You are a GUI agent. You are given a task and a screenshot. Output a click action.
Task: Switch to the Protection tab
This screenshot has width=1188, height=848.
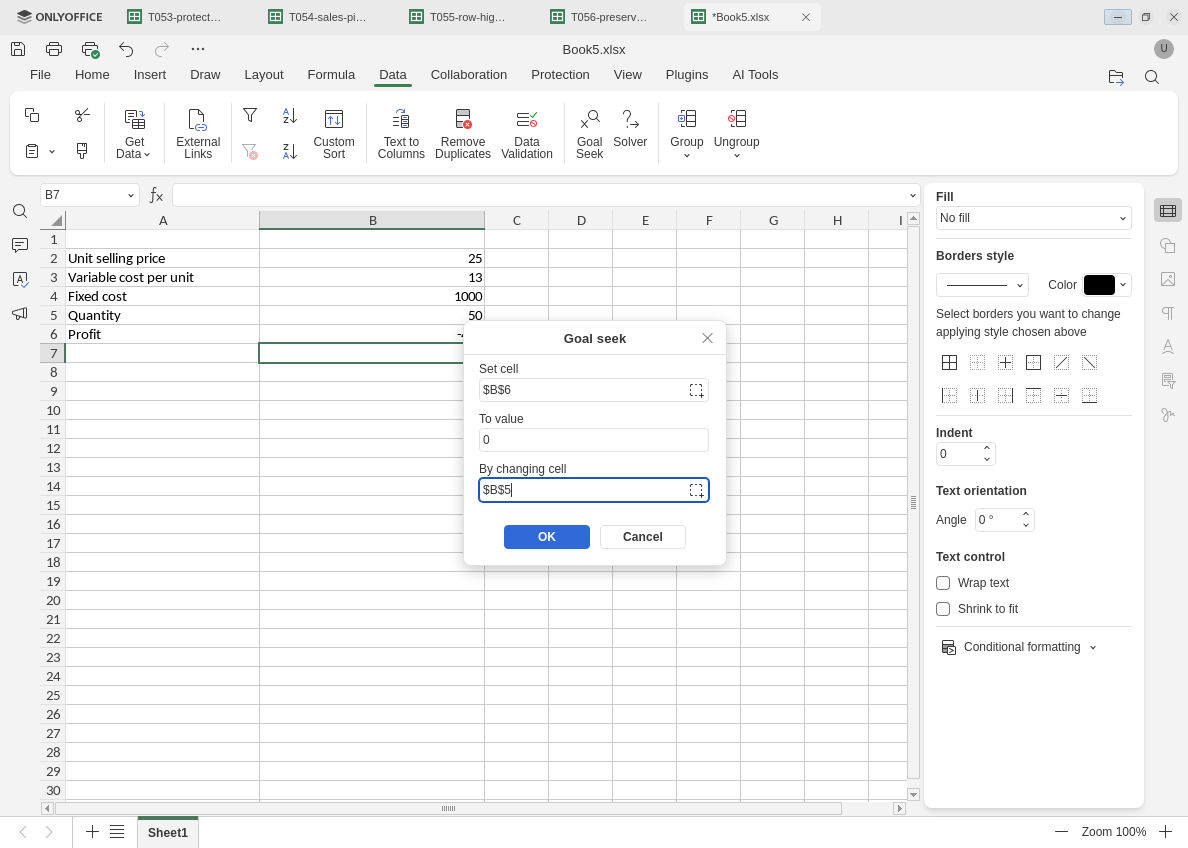click(x=560, y=75)
